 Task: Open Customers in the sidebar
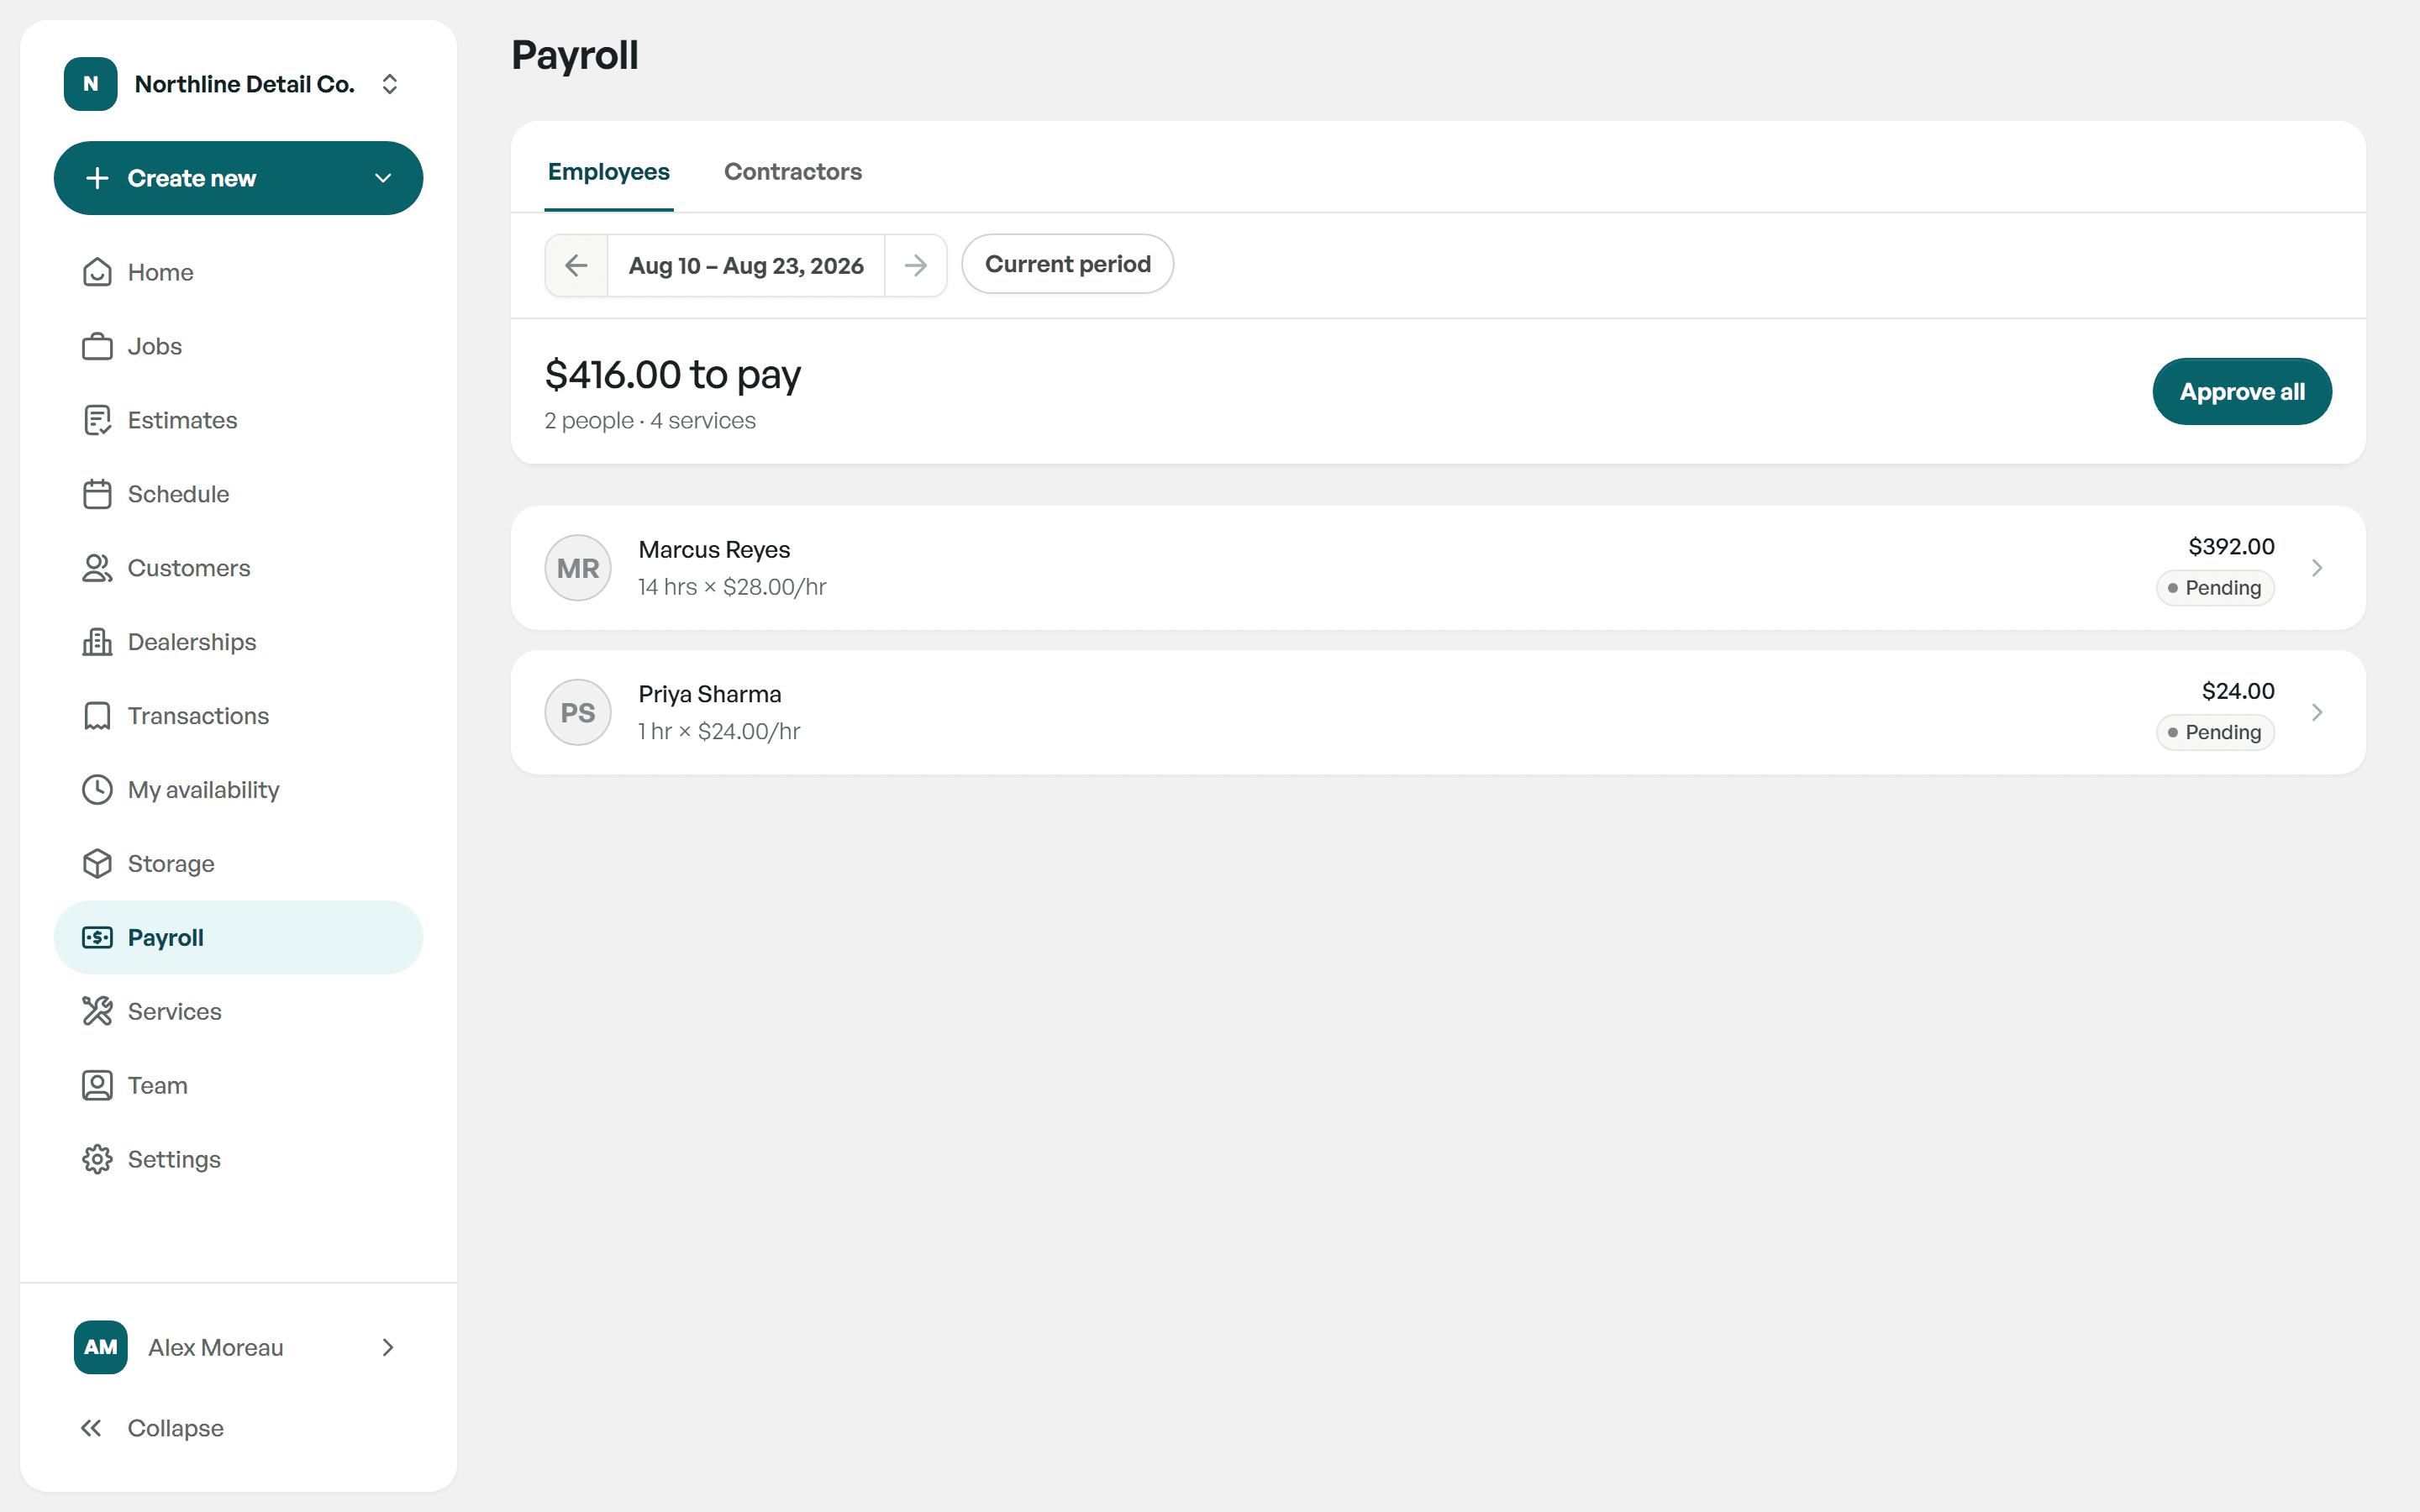(x=239, y=568)
